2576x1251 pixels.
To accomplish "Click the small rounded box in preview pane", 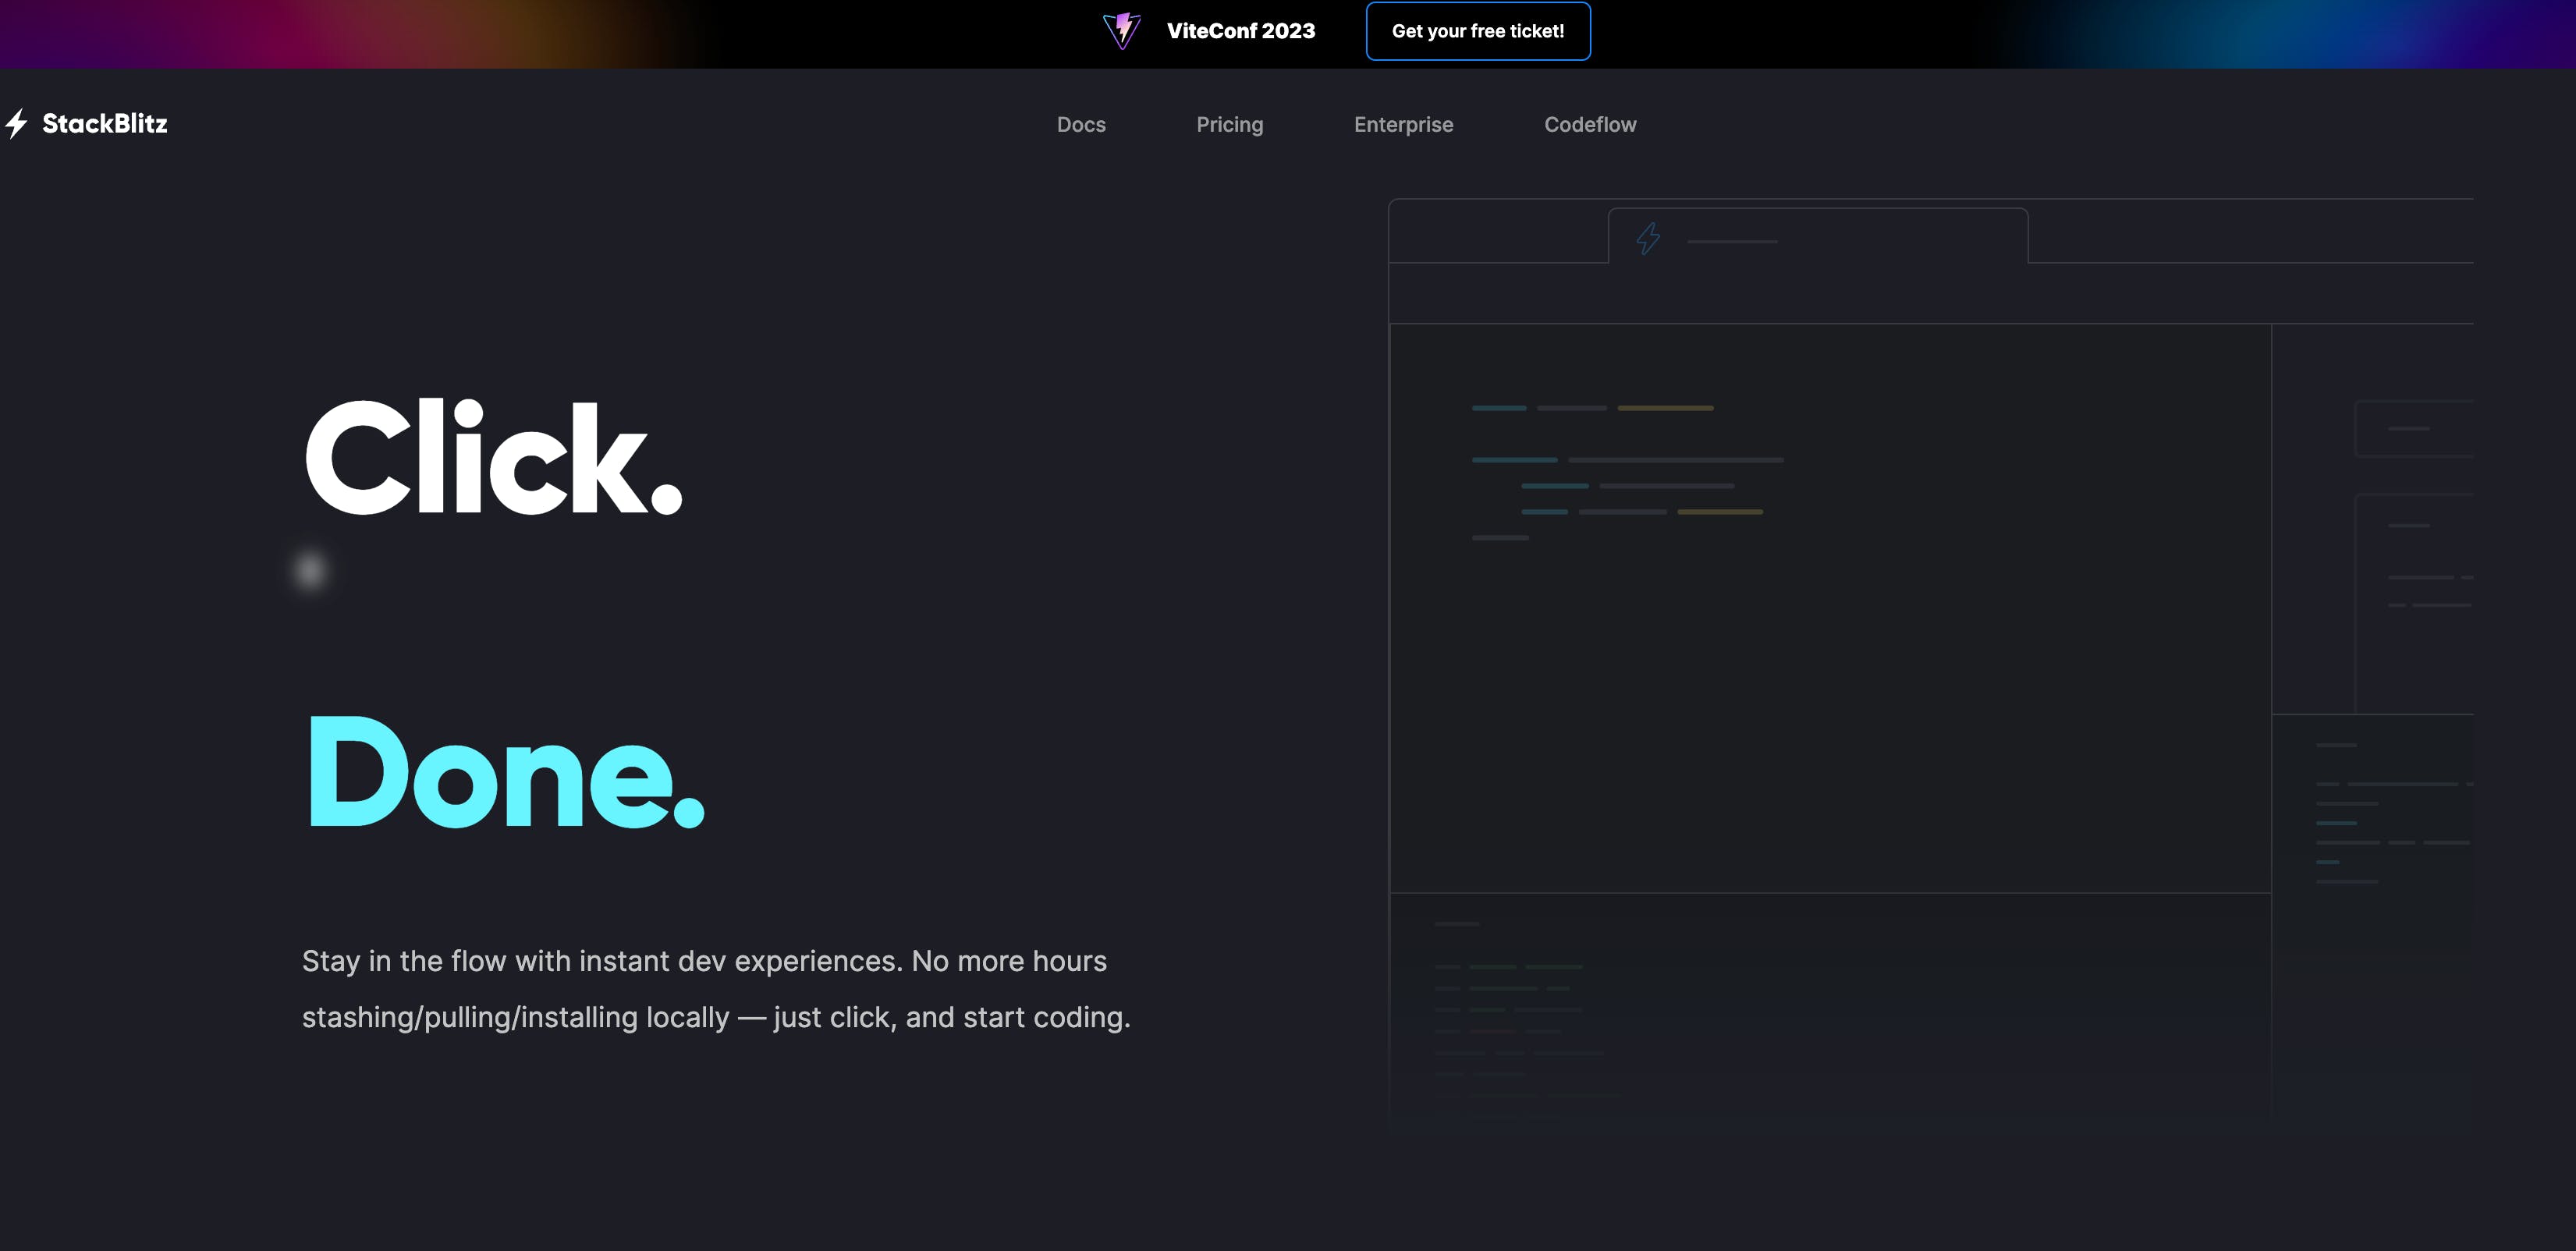I will 2413,429.
